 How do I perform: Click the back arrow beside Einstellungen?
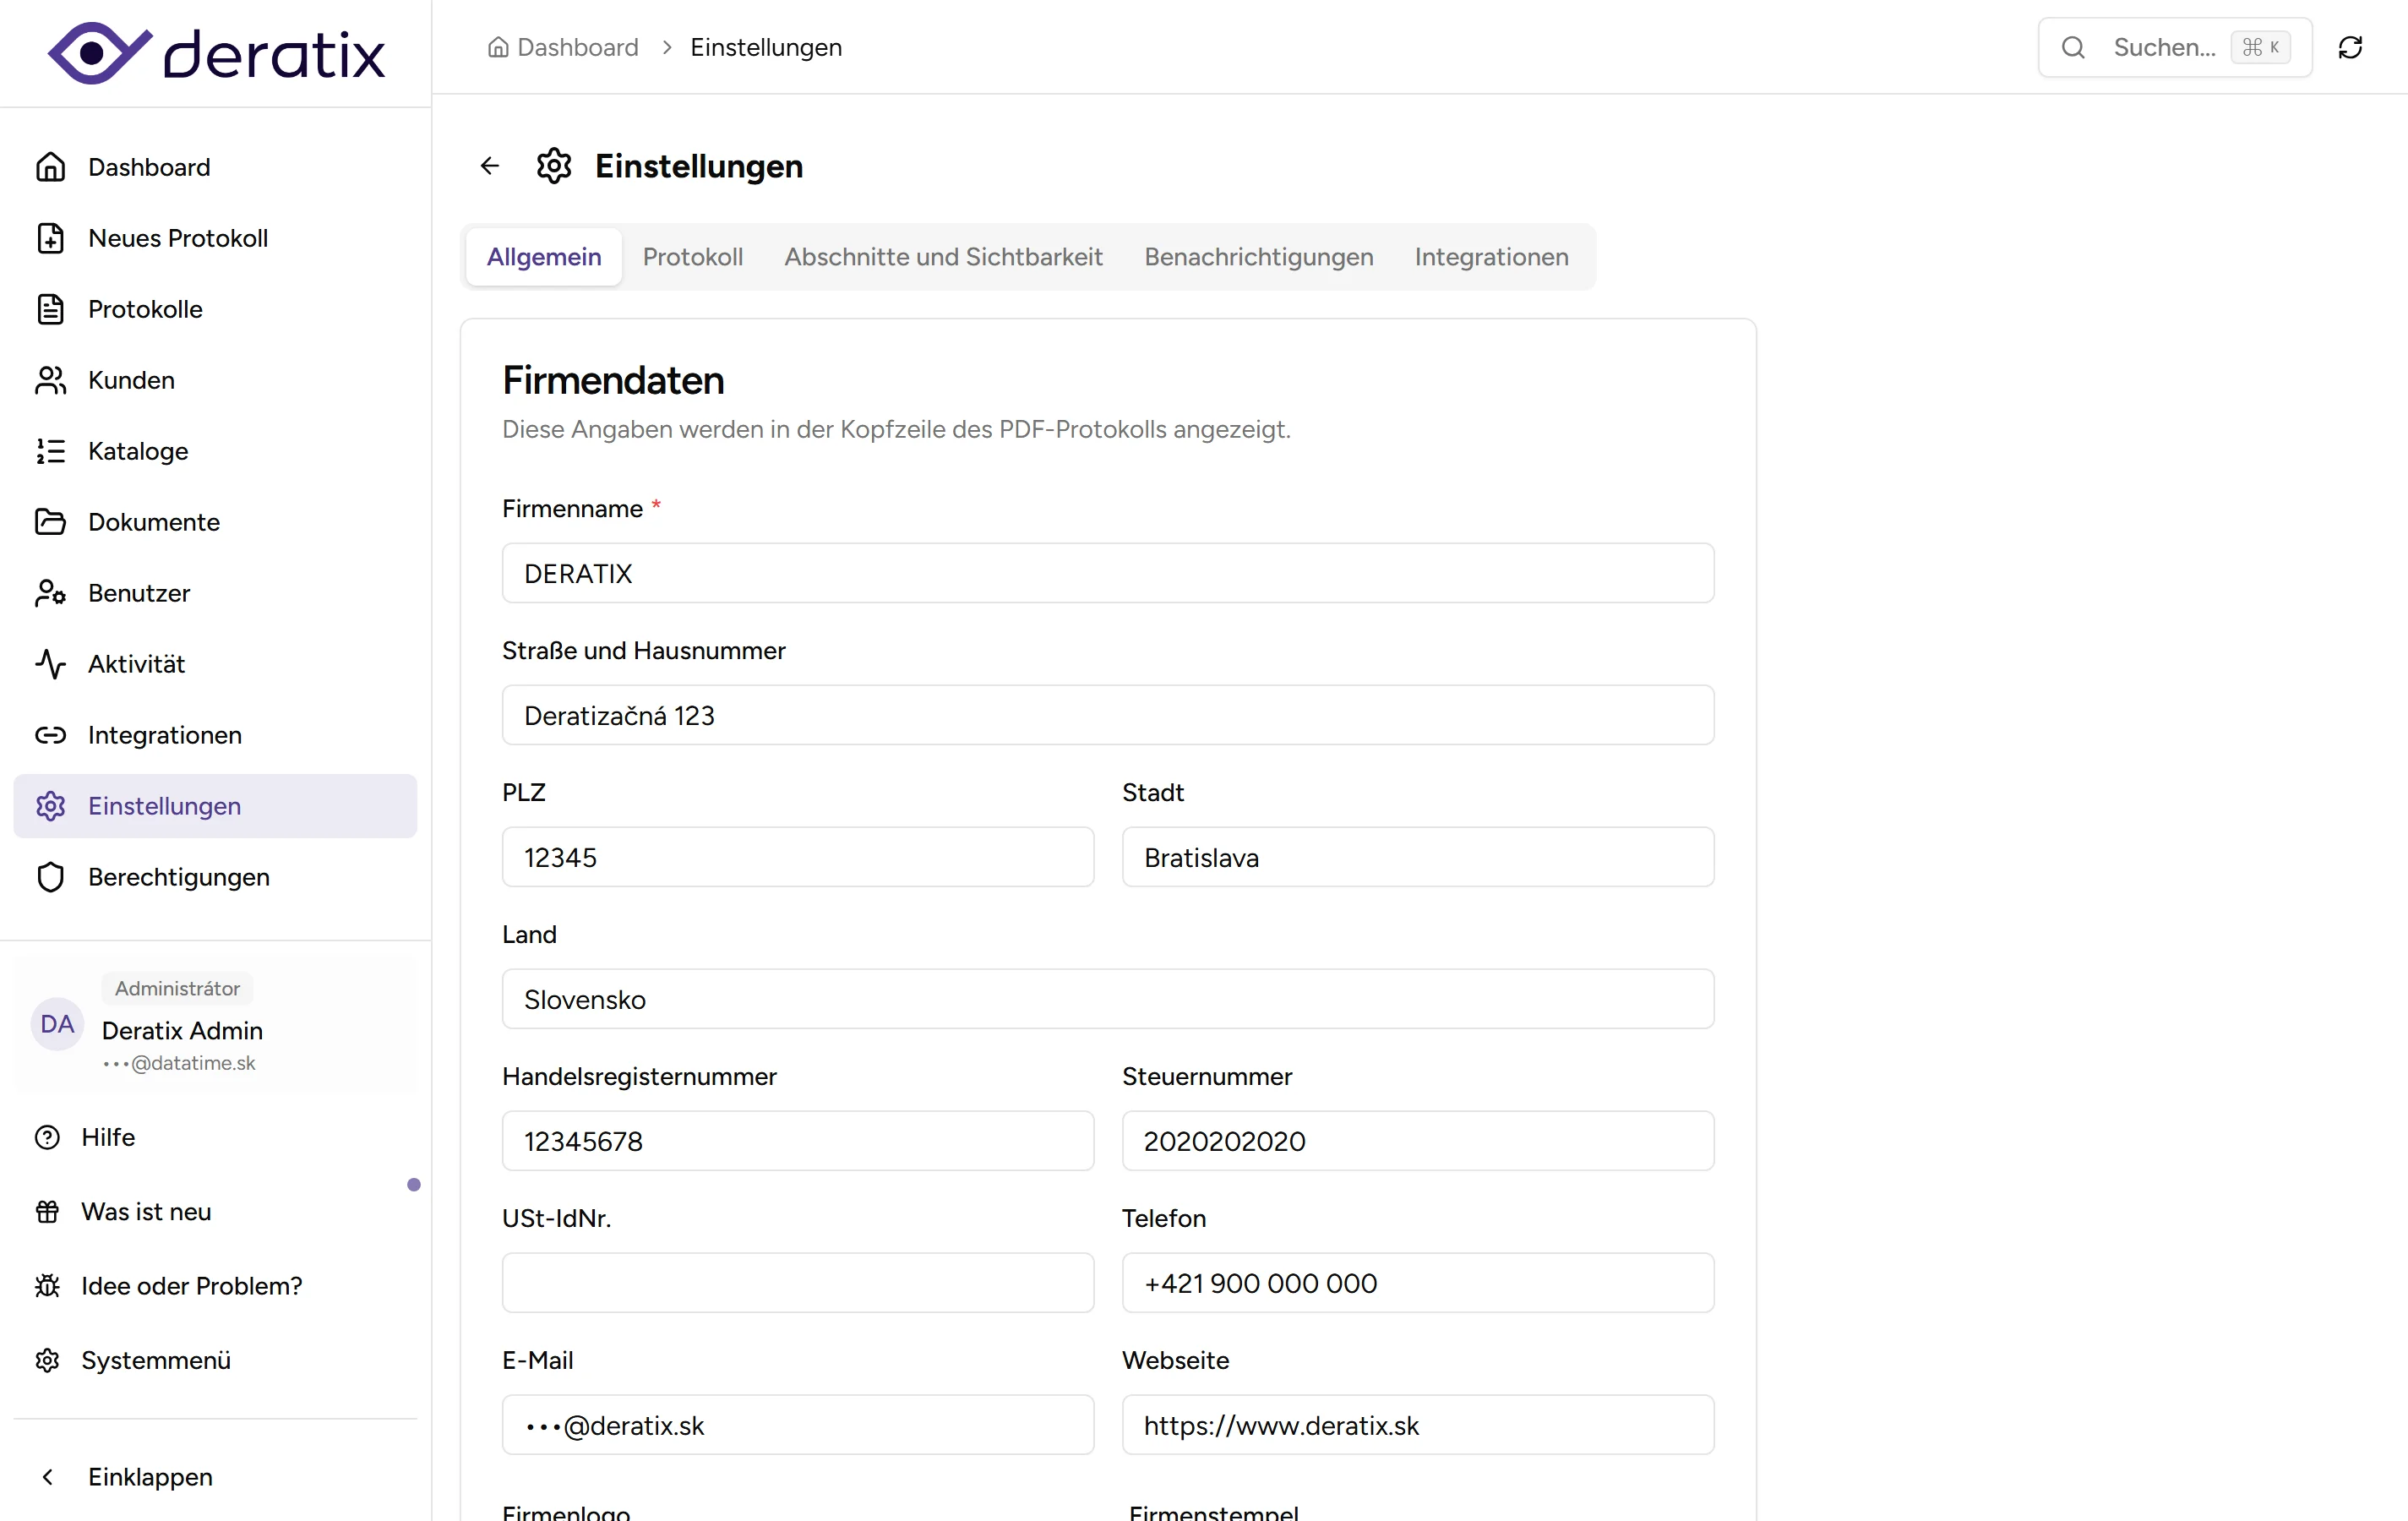click(489, 165)
